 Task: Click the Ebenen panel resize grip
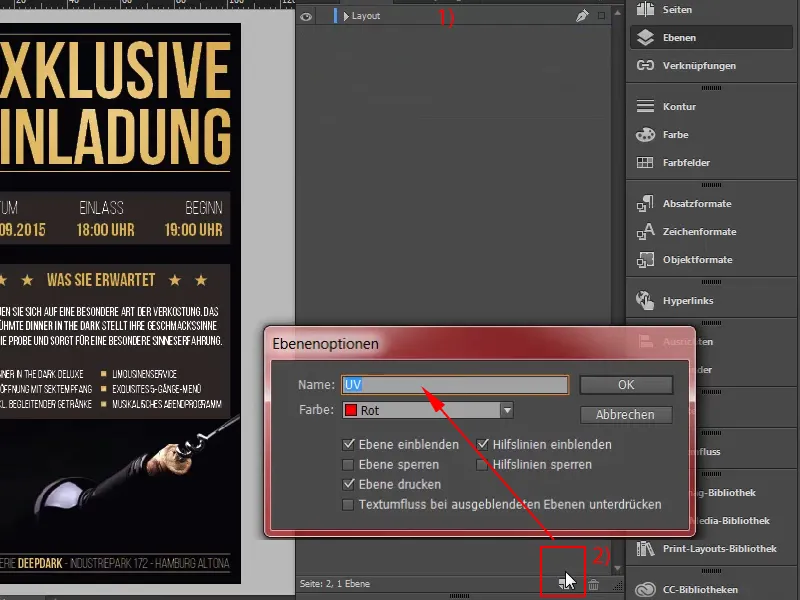617,585
